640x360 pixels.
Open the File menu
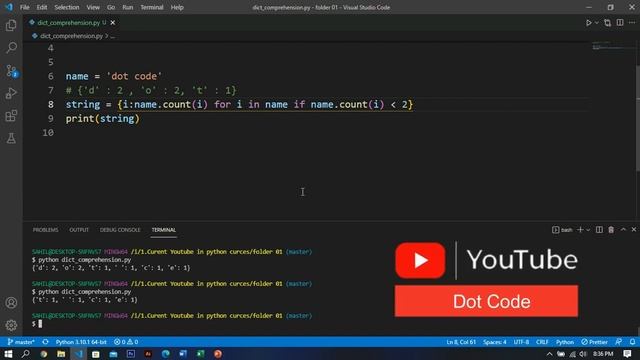click(x=24, y=7)
